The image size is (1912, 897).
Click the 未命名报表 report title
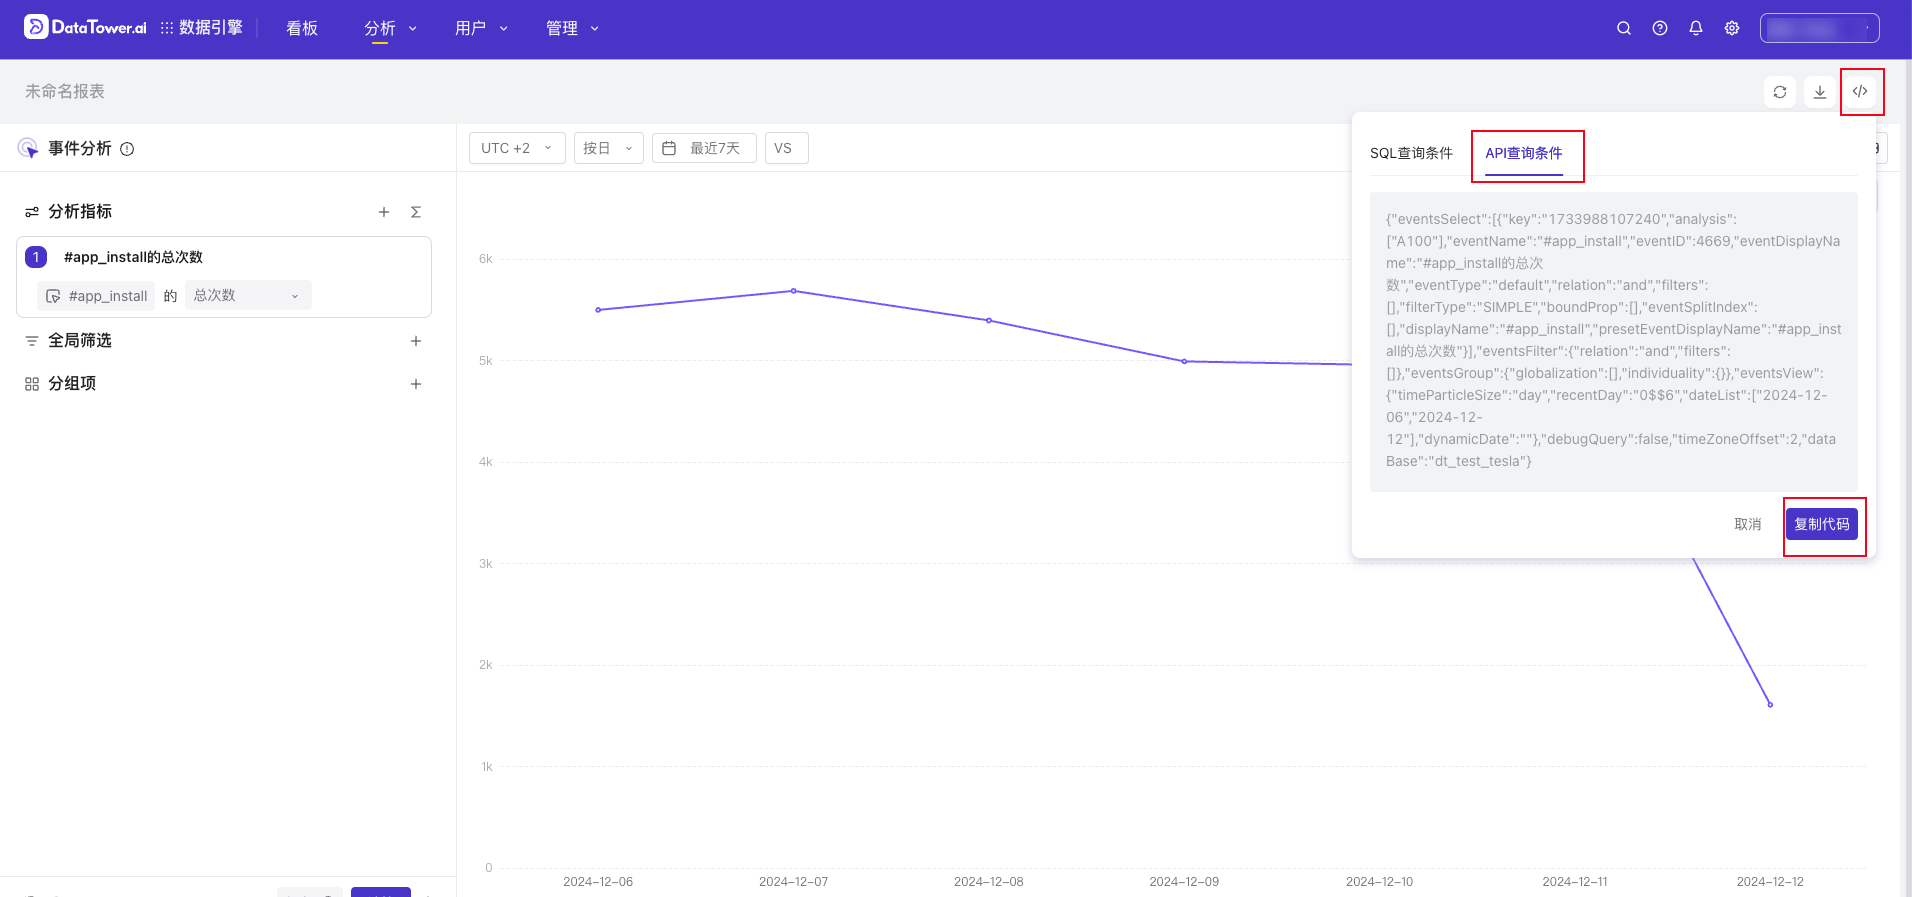(65, 91)
